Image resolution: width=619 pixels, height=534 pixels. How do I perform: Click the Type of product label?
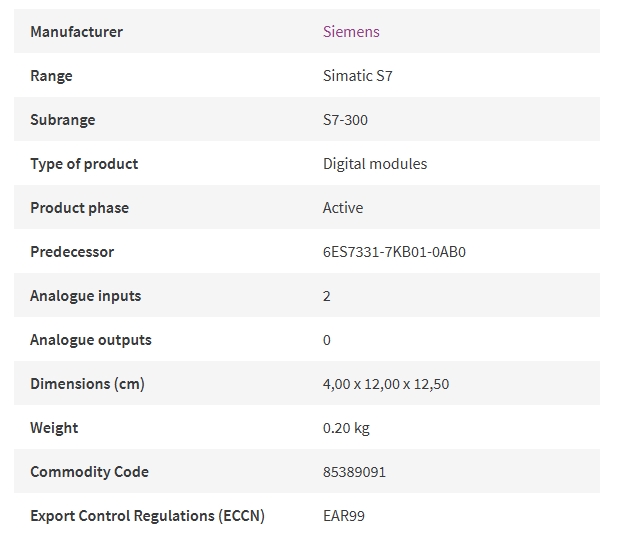84,164
